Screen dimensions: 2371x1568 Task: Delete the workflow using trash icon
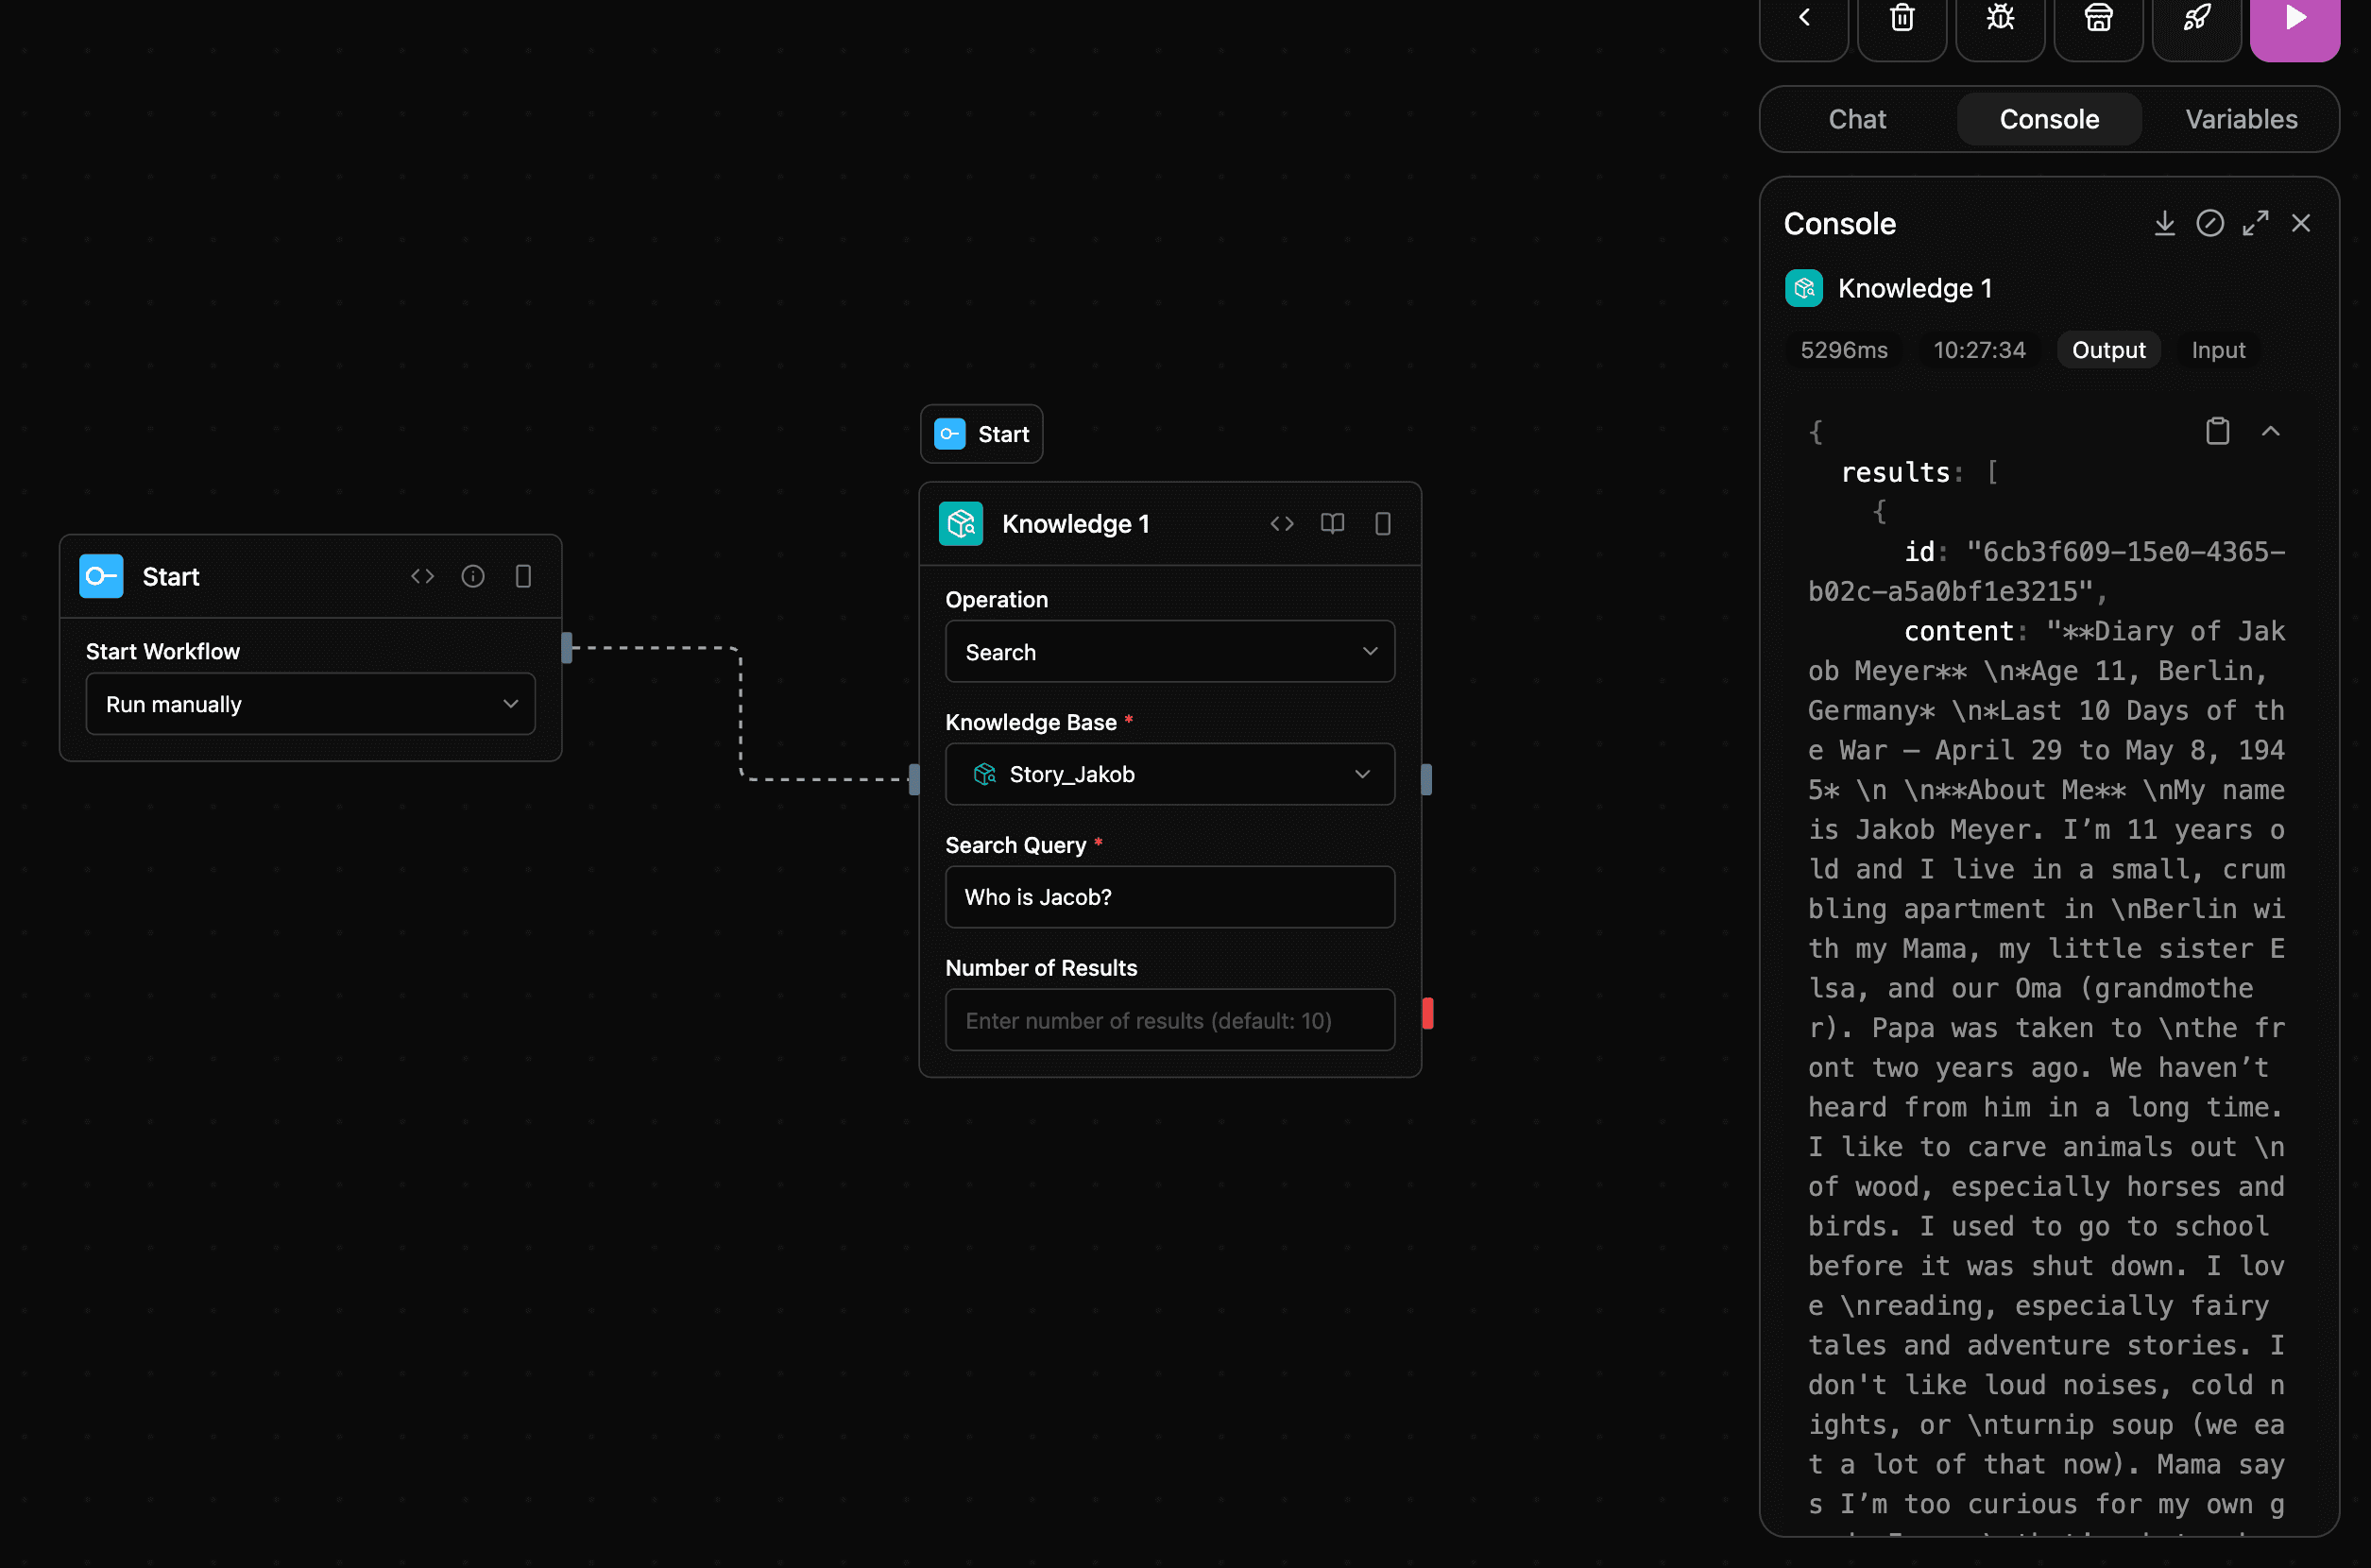coord(1901,17)
